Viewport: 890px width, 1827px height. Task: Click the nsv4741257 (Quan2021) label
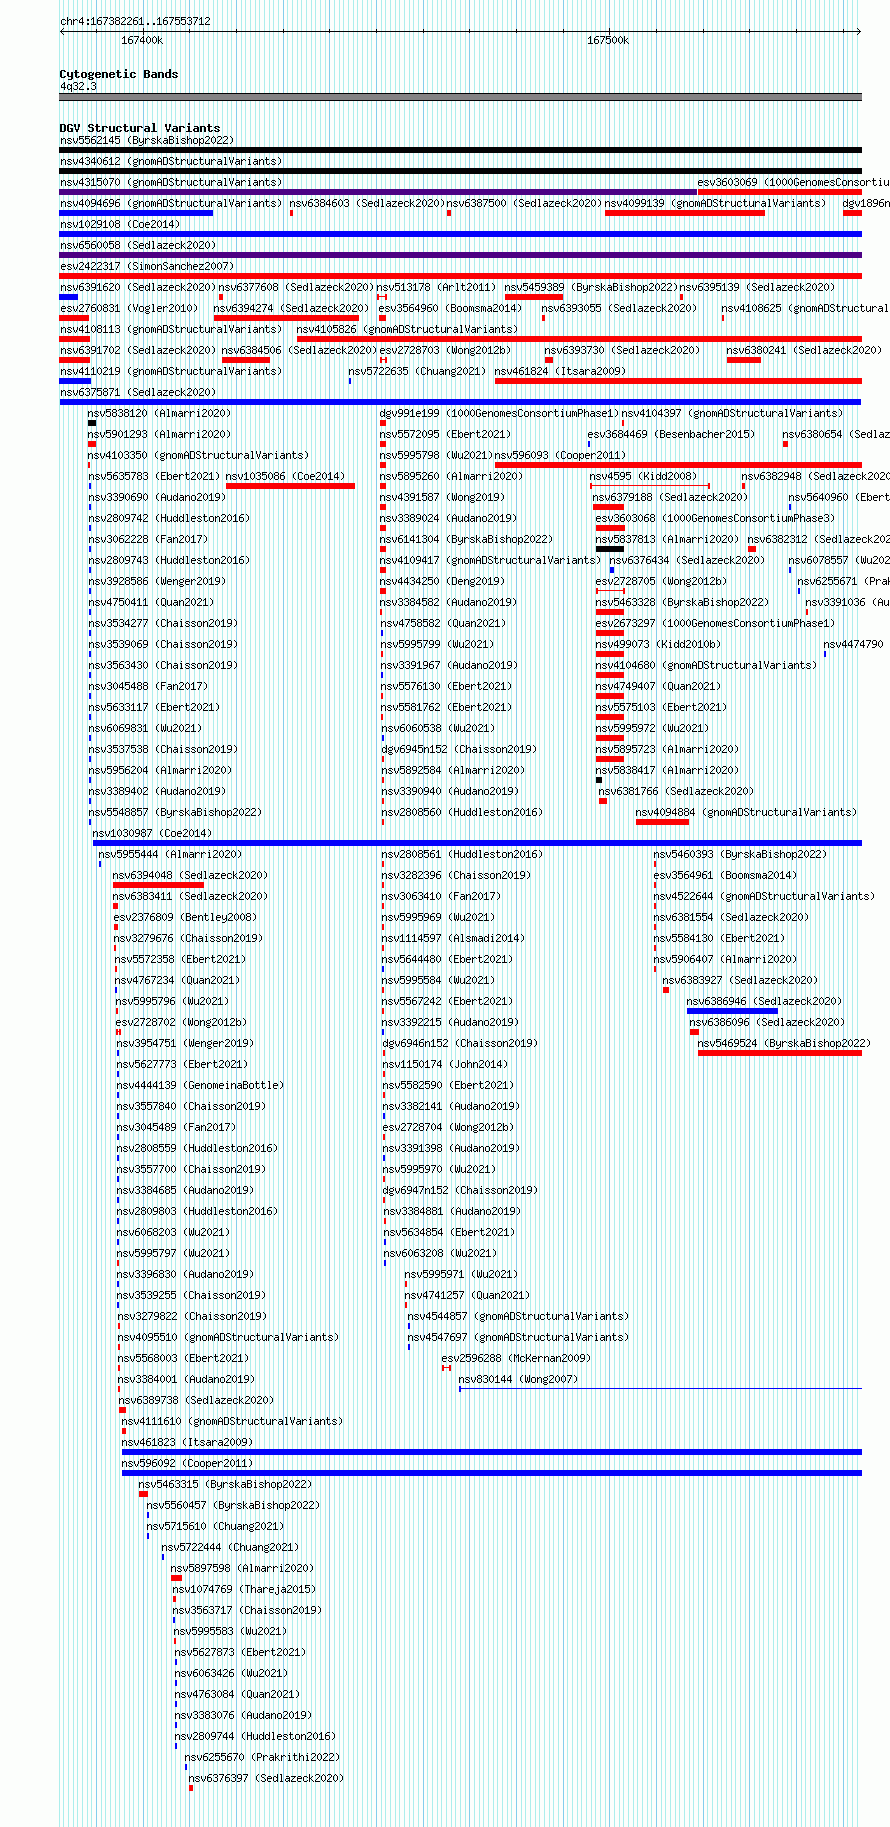tap(467, 1295)
